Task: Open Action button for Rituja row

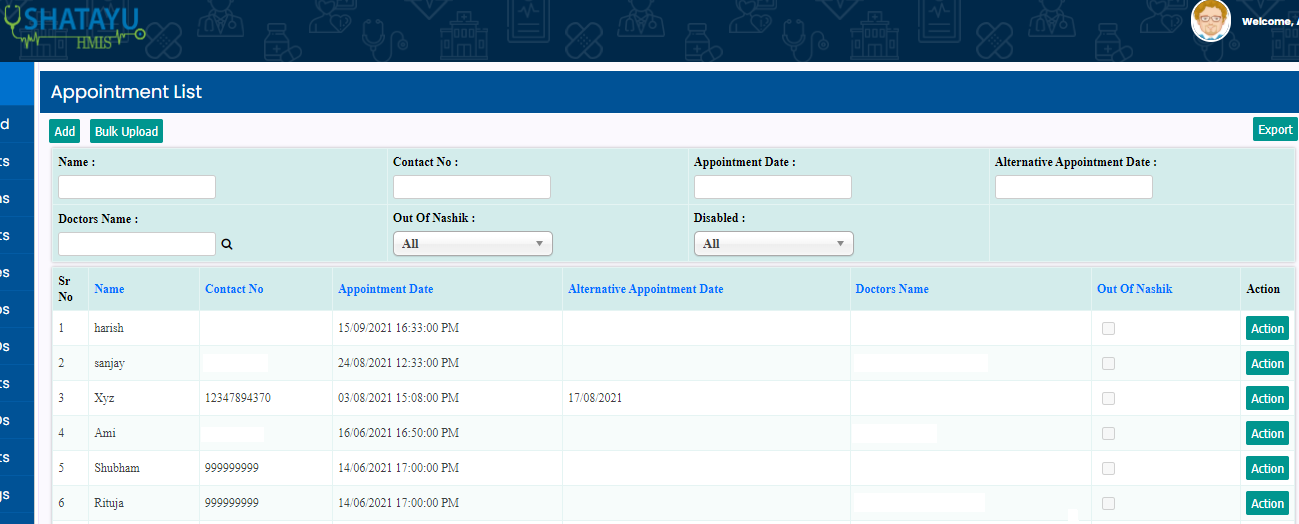Action: 1267,504
